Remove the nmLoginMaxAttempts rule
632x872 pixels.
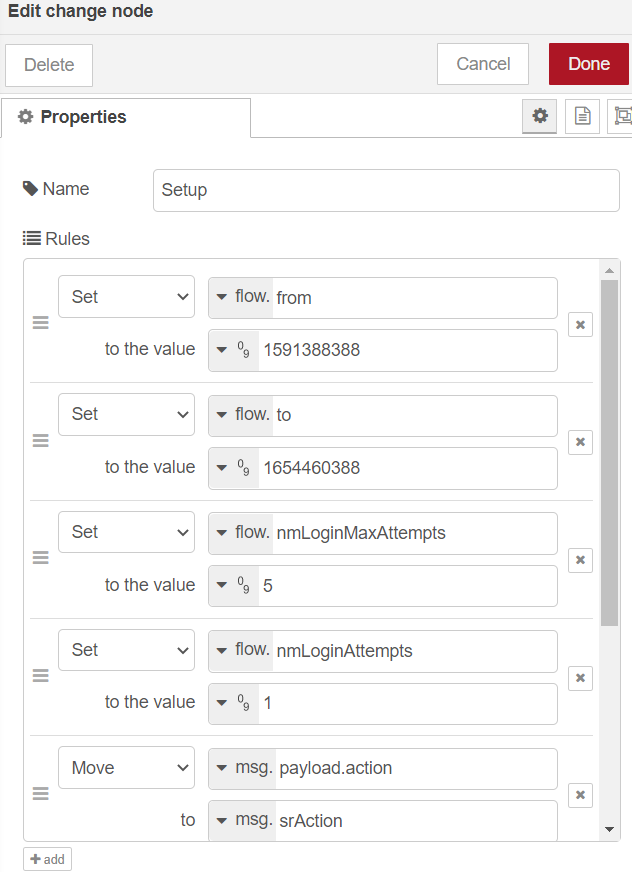tap(580, 560)
